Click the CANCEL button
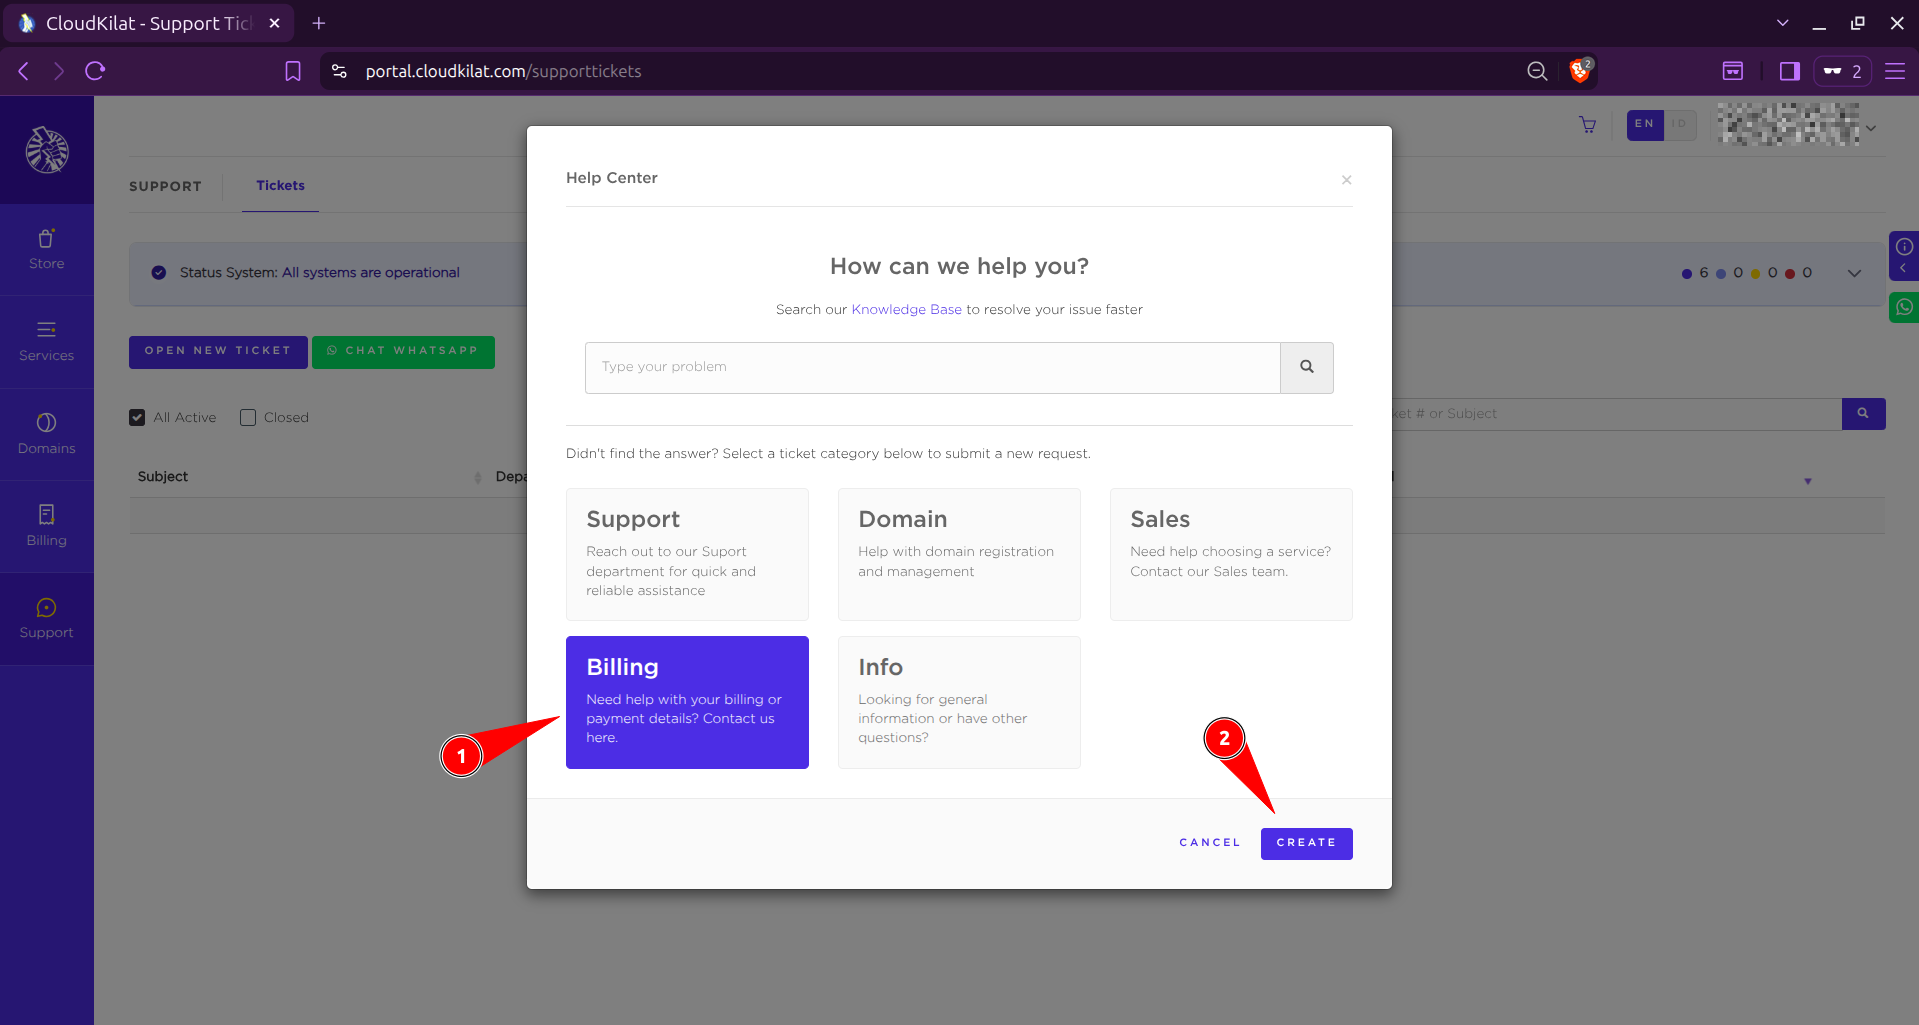Viewport: 1919px width, 1025px height. tap(1209, 843)
